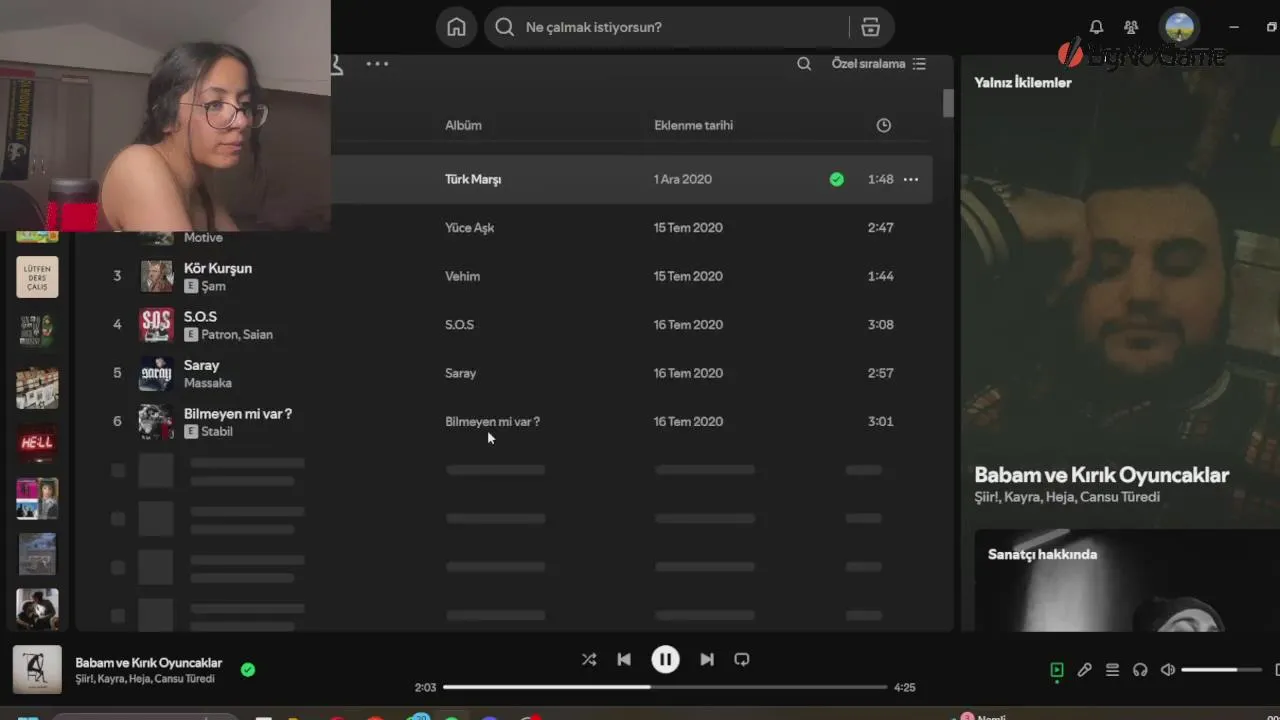
Task: Click the Eklenme tarihi column header
Action: click(693, 125)
